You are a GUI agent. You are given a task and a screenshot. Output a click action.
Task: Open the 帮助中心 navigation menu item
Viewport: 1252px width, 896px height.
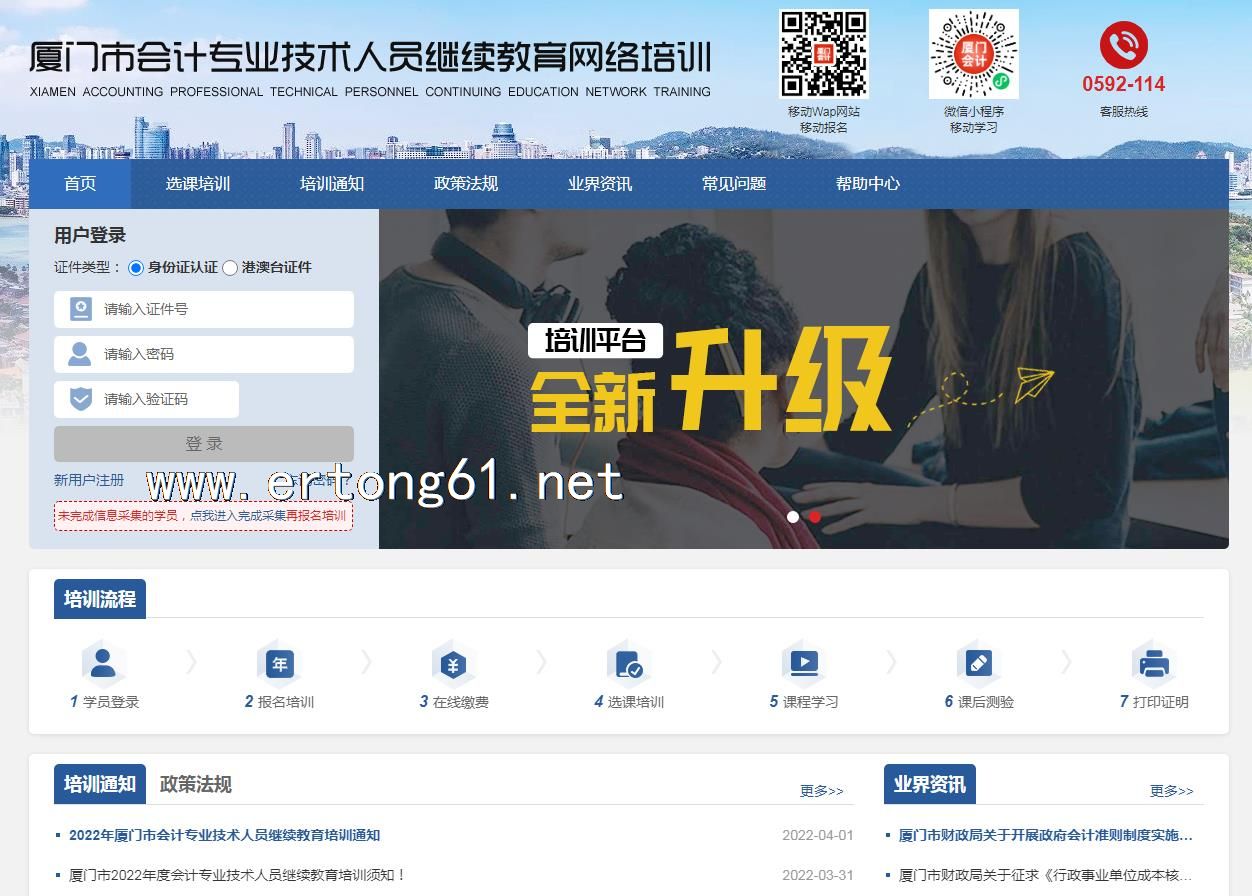[867, 184]
